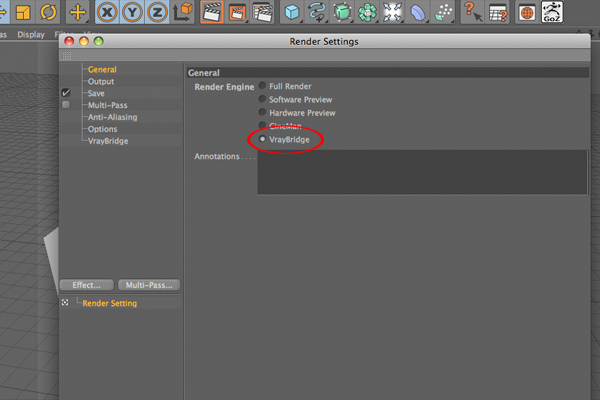Select Output settings page
The image size is (600, 400).
101,81
